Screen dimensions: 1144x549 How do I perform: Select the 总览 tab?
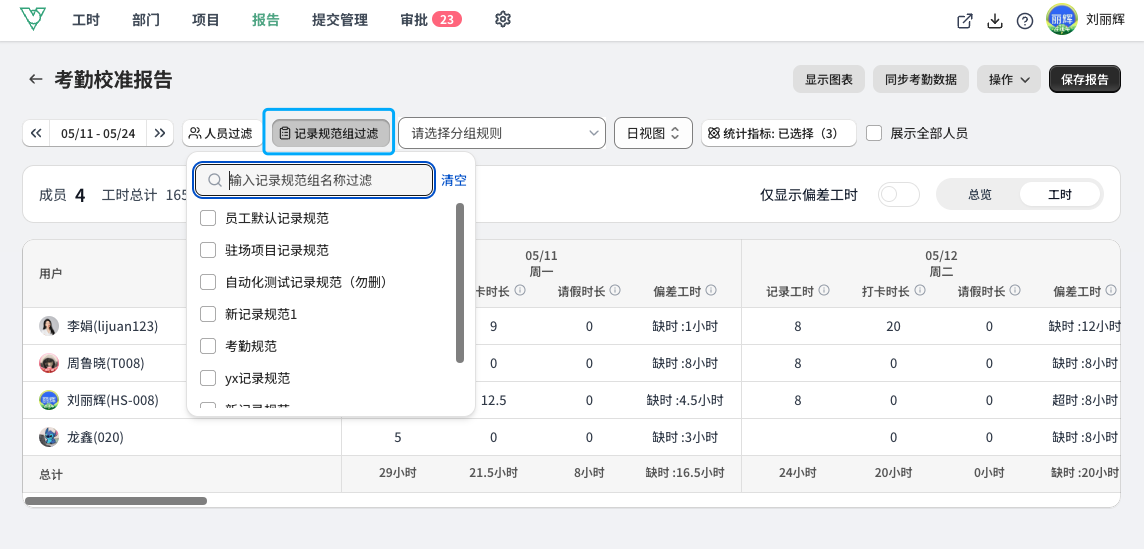click(979, 194)
